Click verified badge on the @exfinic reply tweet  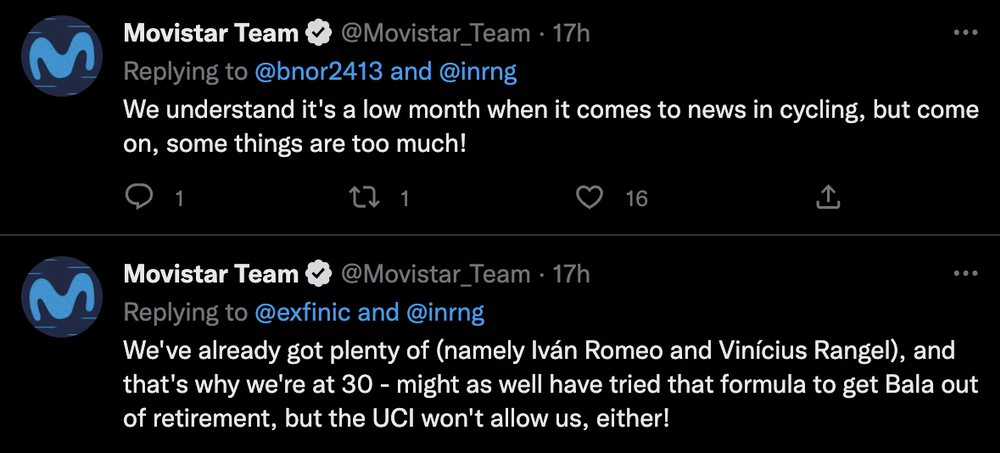[x=319, y=274]
